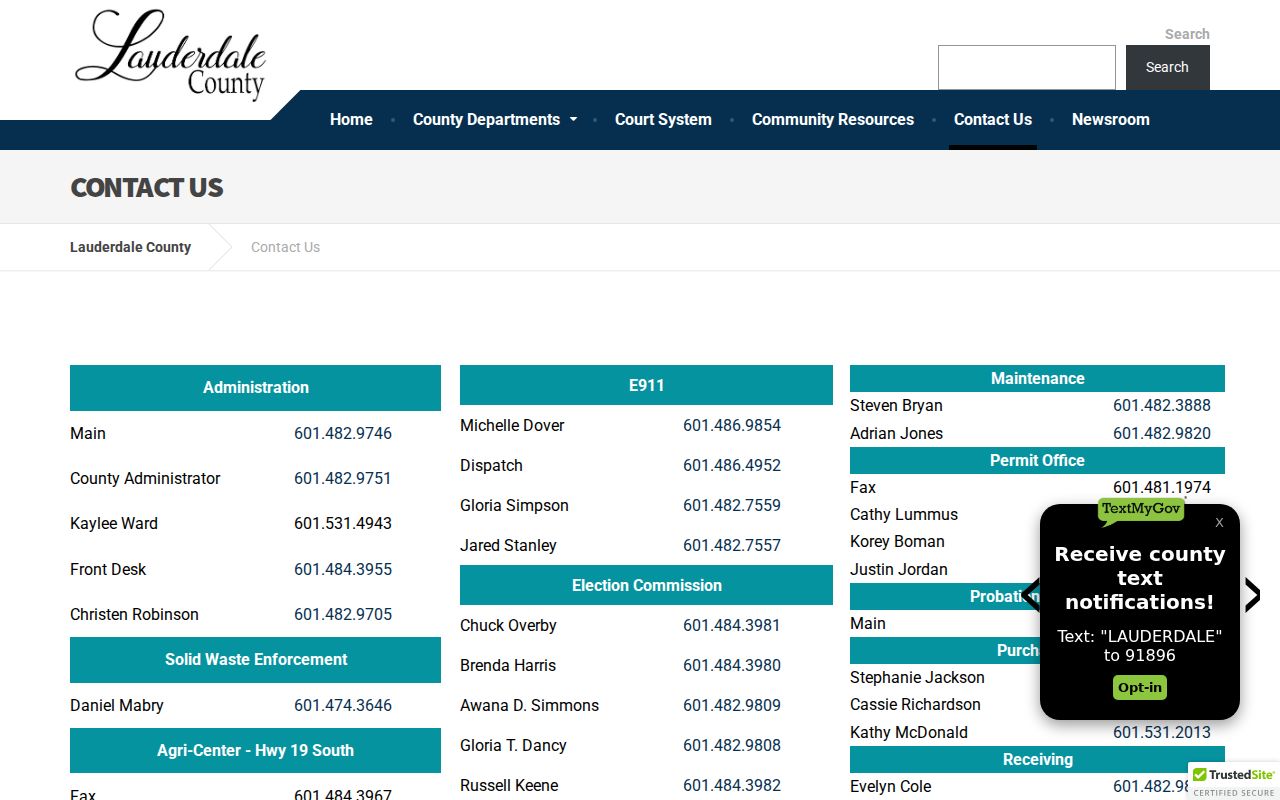1280x800 pixels.
Task: Click Michelle Dover's number 601.486.9854
Action: (732, 425)
